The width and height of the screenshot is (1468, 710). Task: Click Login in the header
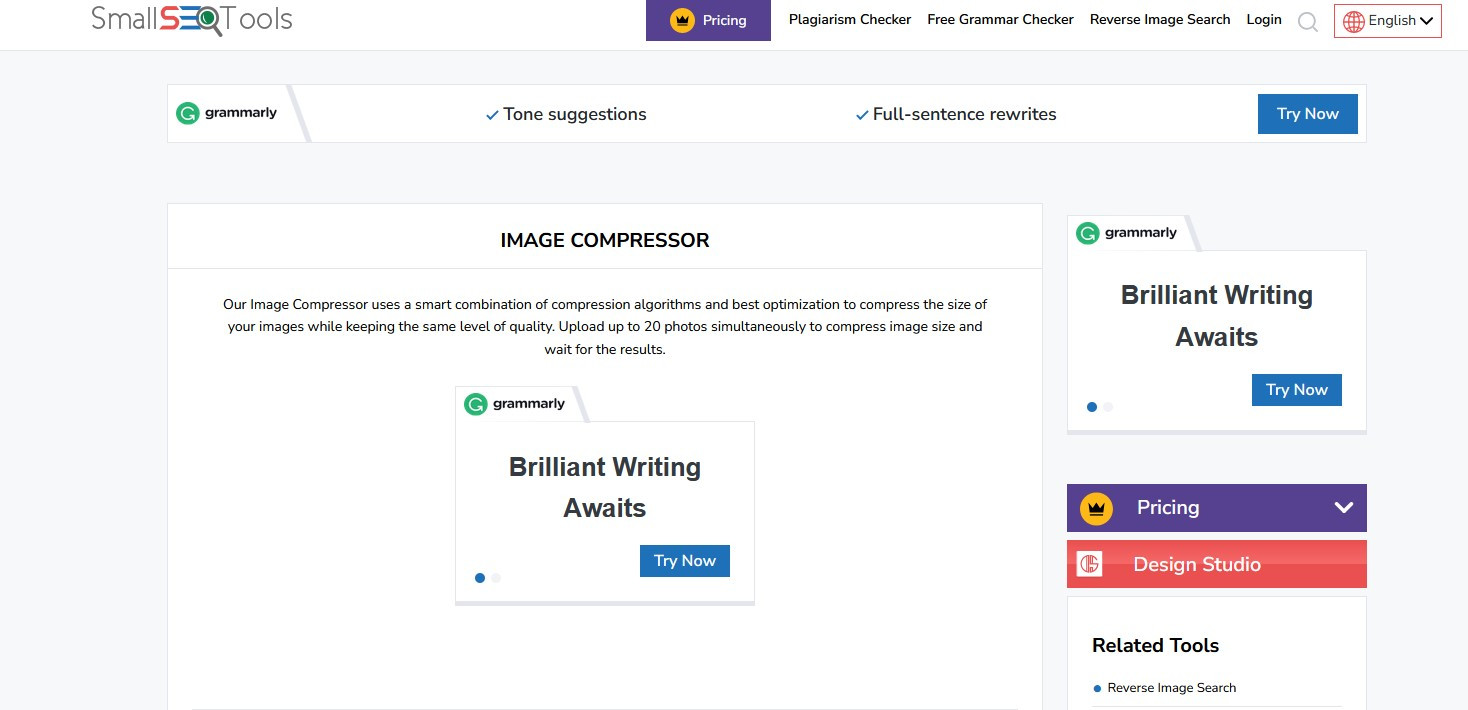pos(1264,19)
